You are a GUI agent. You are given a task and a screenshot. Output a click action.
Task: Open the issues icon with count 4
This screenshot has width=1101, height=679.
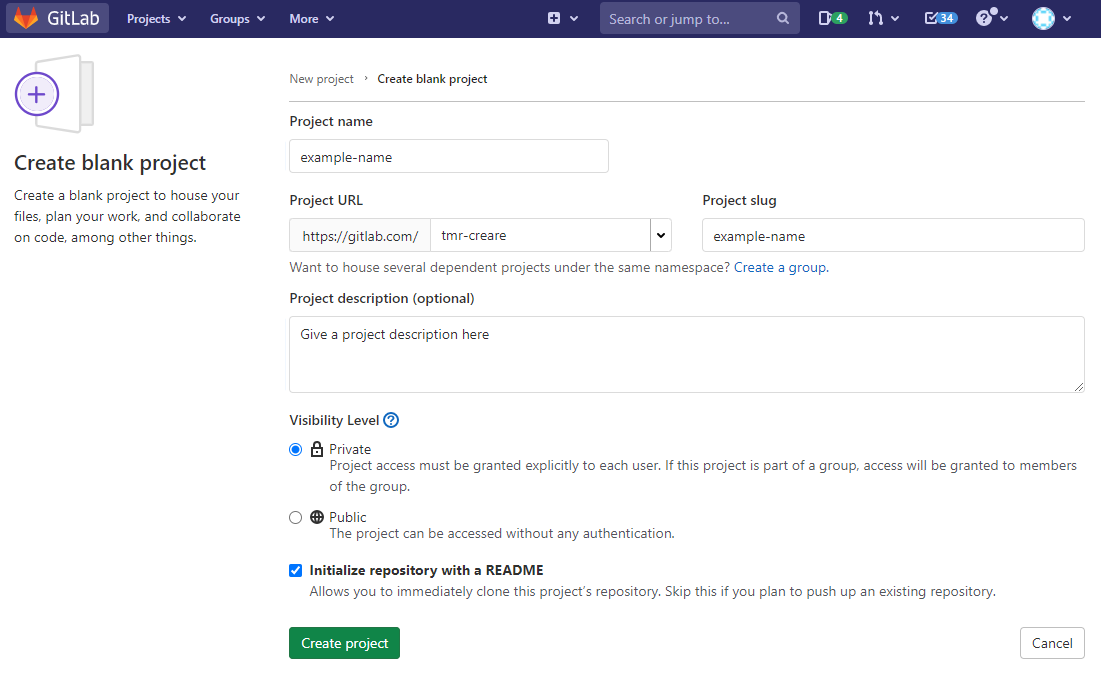click(x=832, y=18)
